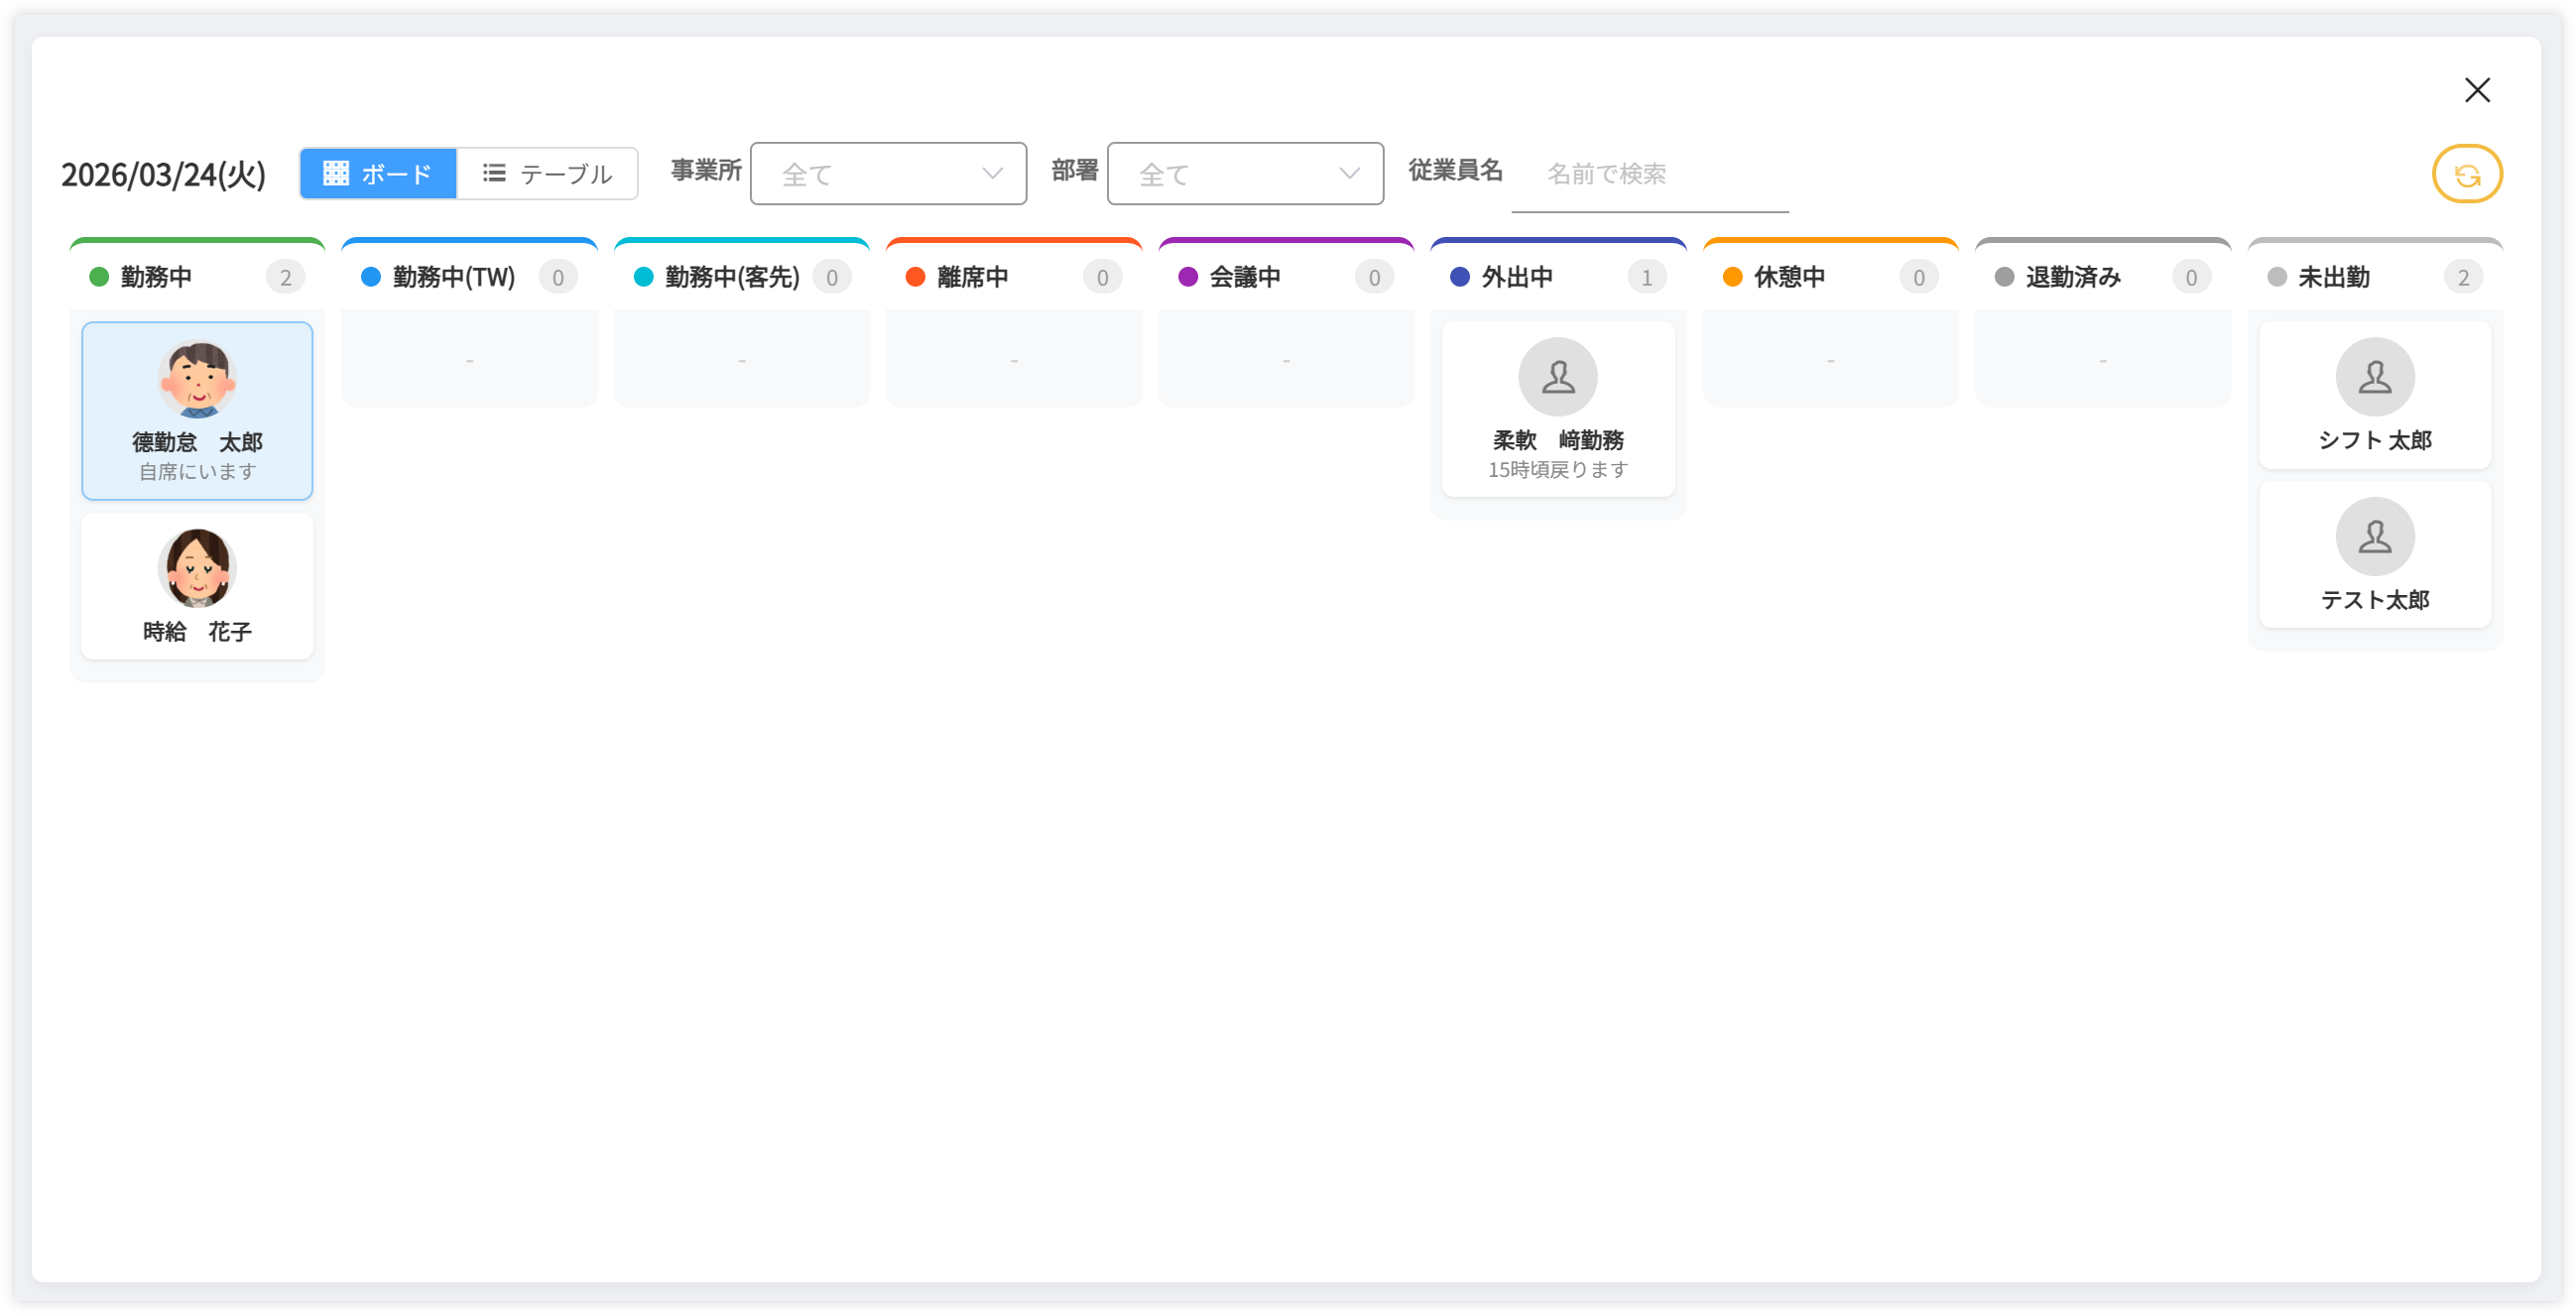Select シフト 太郎 placeholder avatar icon
The height and width of the screenshot is (1316, 2576).
(x=2374, y=377)
